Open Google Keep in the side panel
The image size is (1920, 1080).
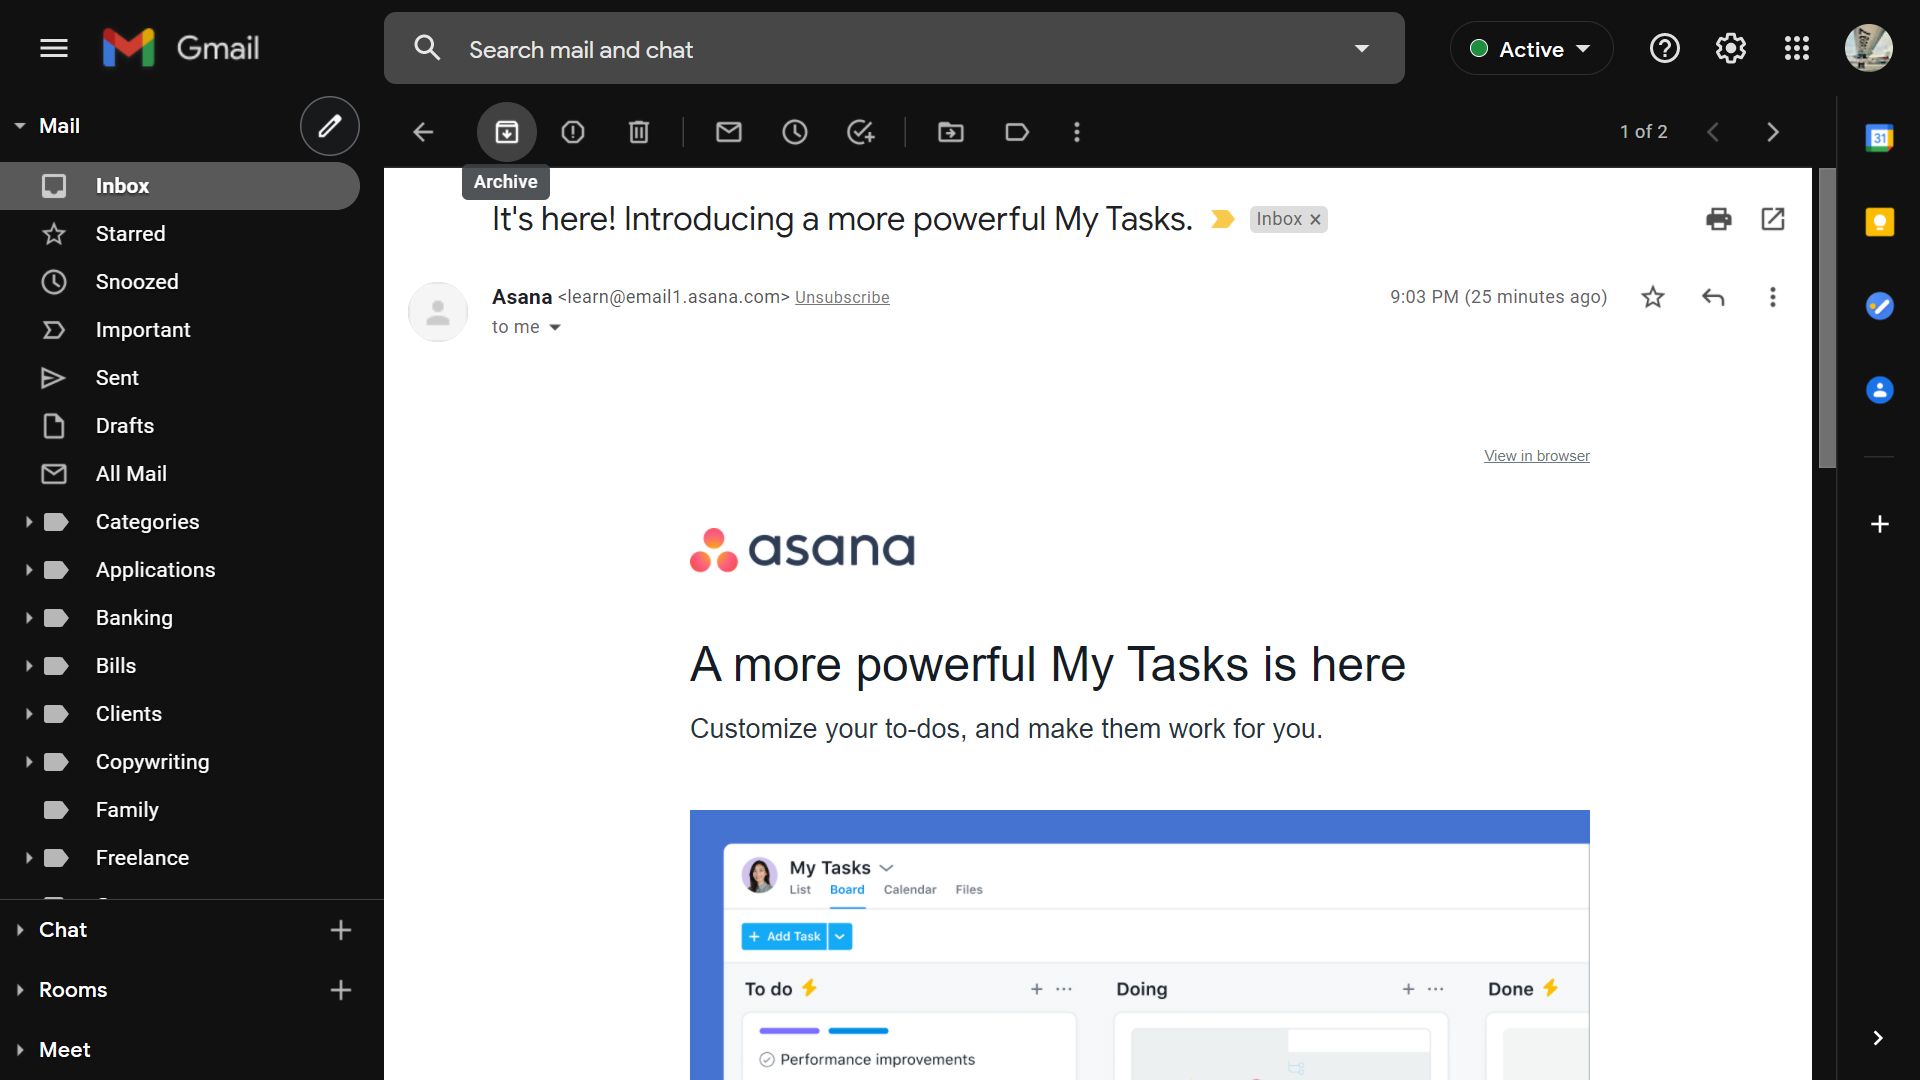pyautogui.click(x=1880, y=222)
